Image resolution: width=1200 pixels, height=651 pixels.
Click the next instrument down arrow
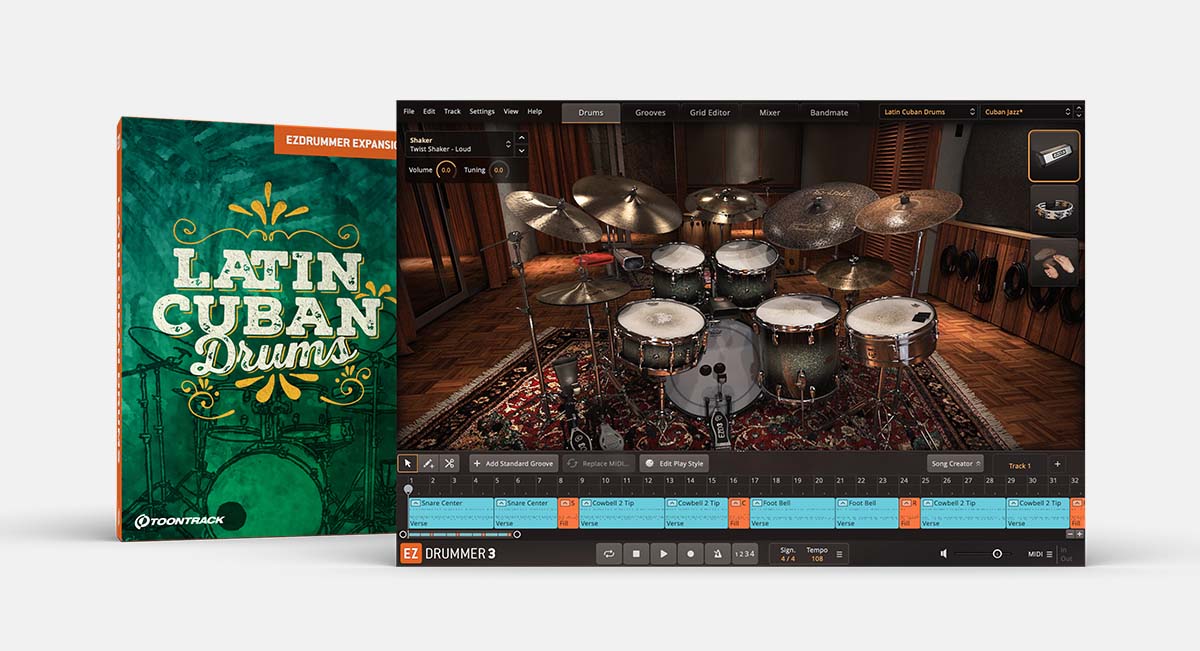coord(521,150)
